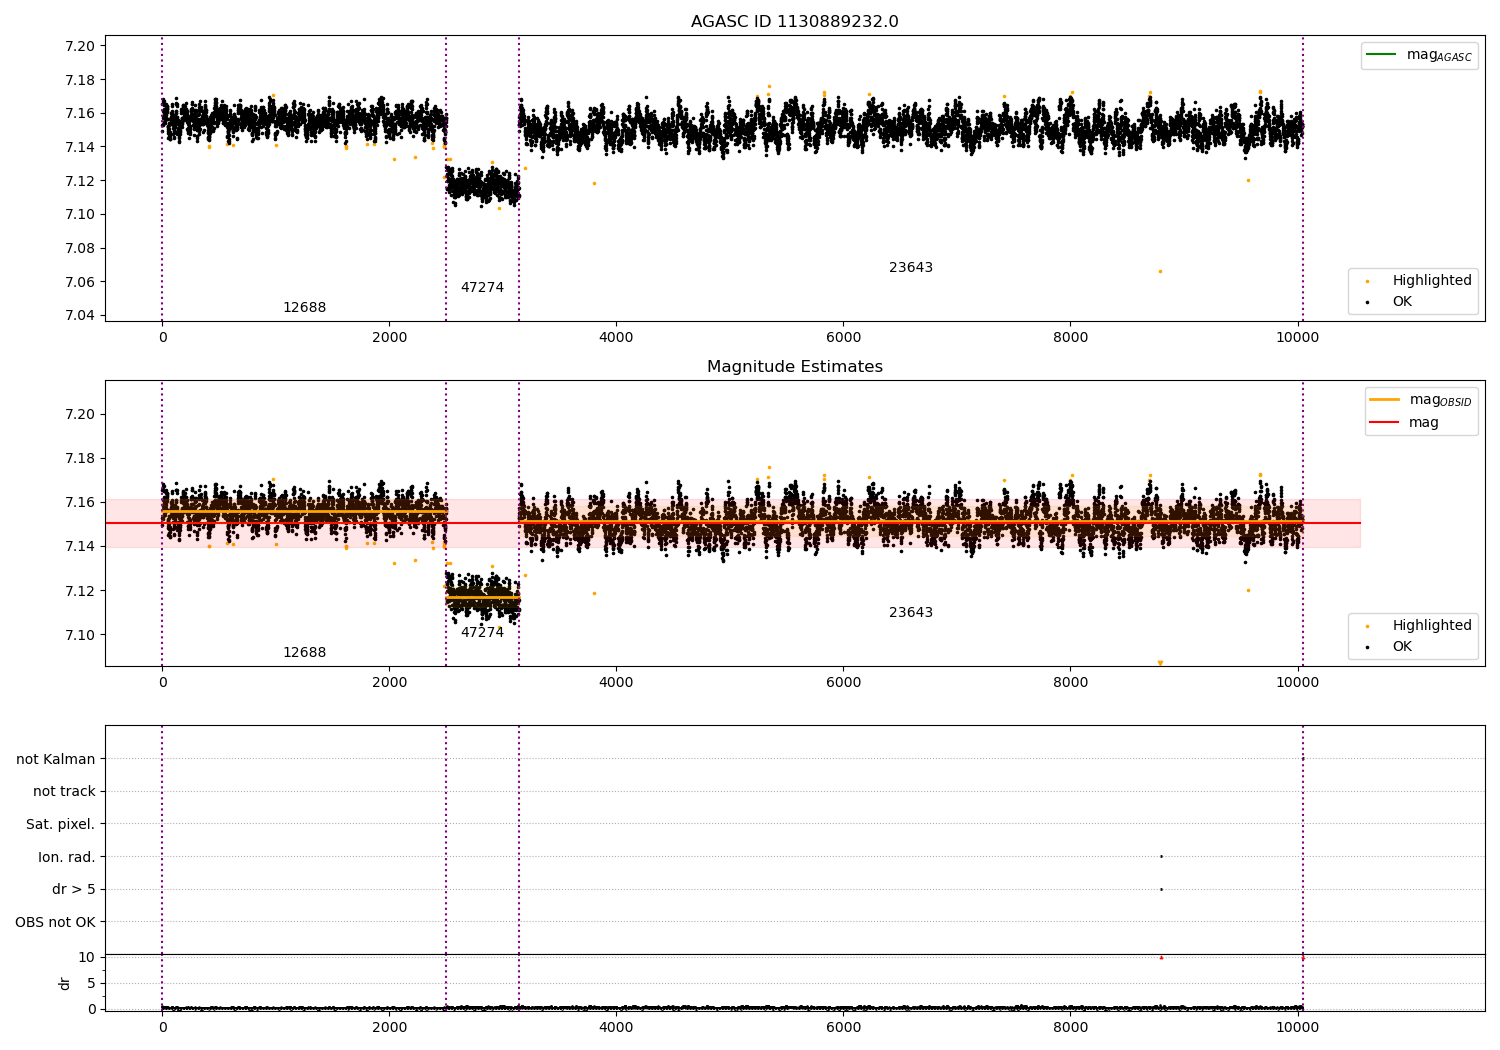Click the '7.20' y-tick of the middle plot
Screen dimensions: 1500x1050
click(x=80, y=414)
